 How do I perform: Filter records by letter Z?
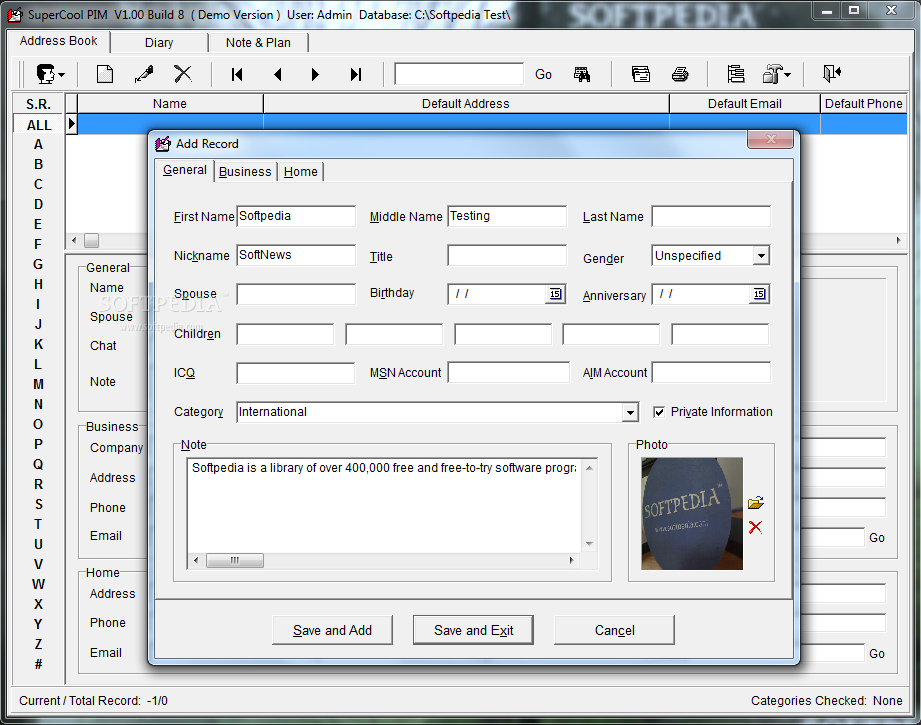point(38,644)
